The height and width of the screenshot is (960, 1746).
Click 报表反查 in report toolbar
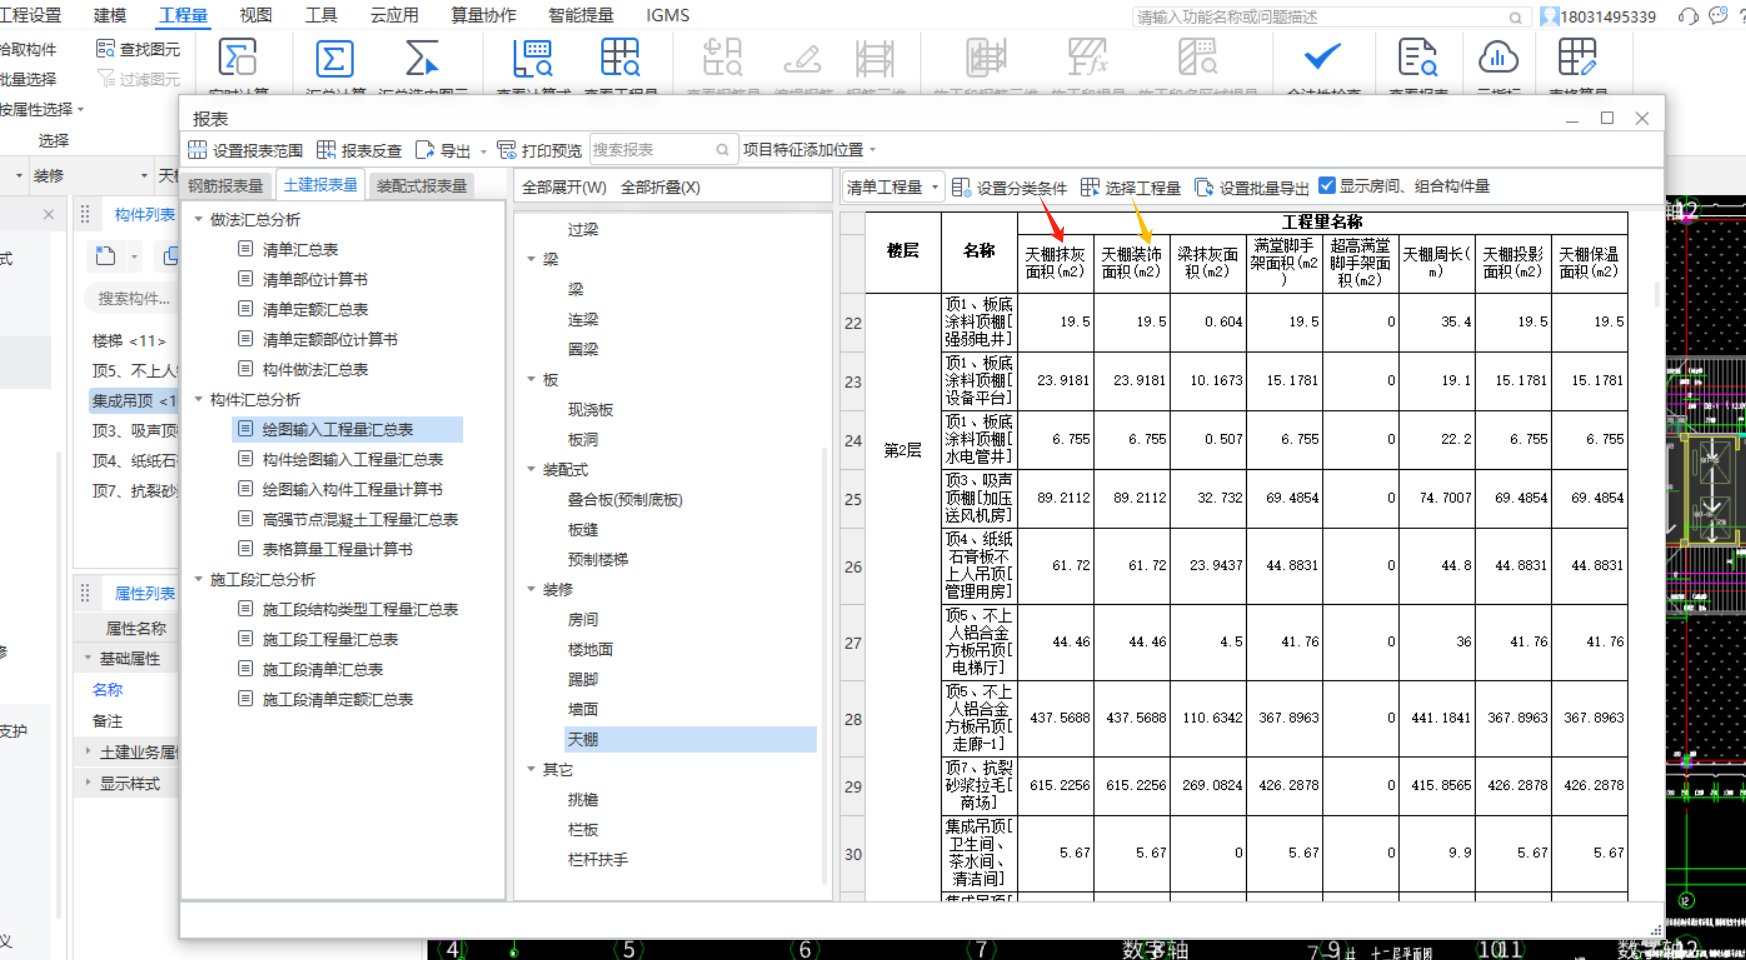[x=359, y=150]
